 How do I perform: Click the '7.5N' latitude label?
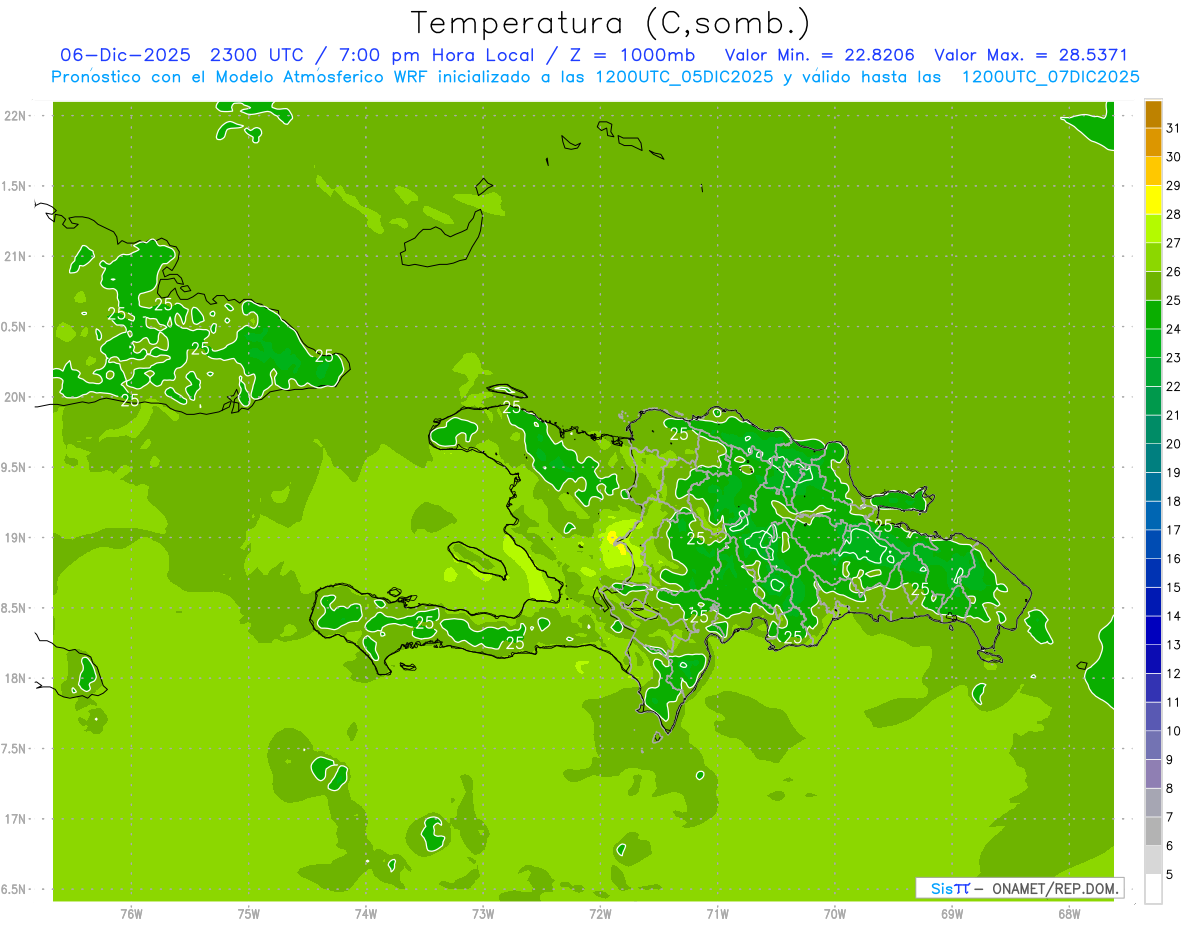tap(16, 749)
